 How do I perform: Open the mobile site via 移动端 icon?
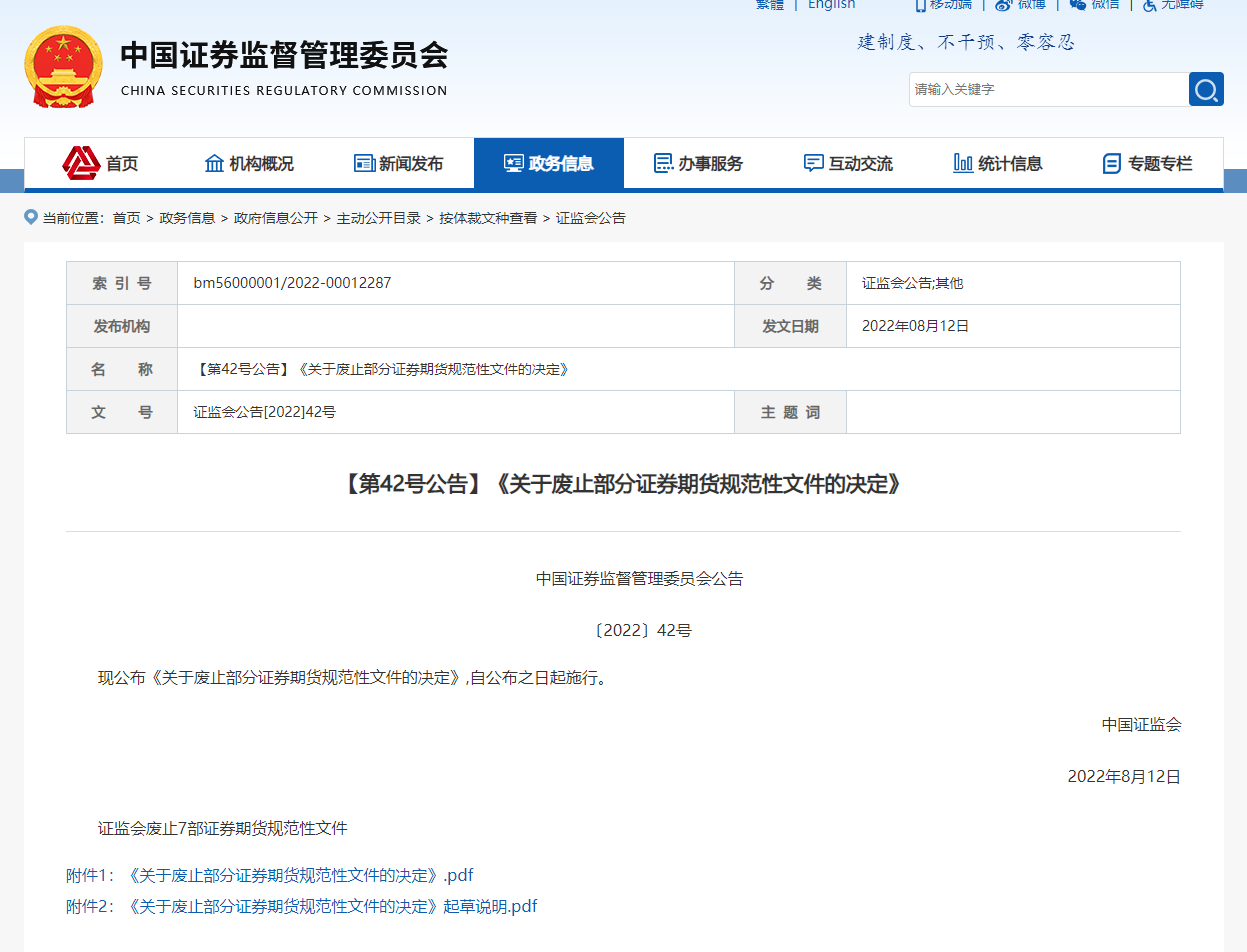[921, 5]
